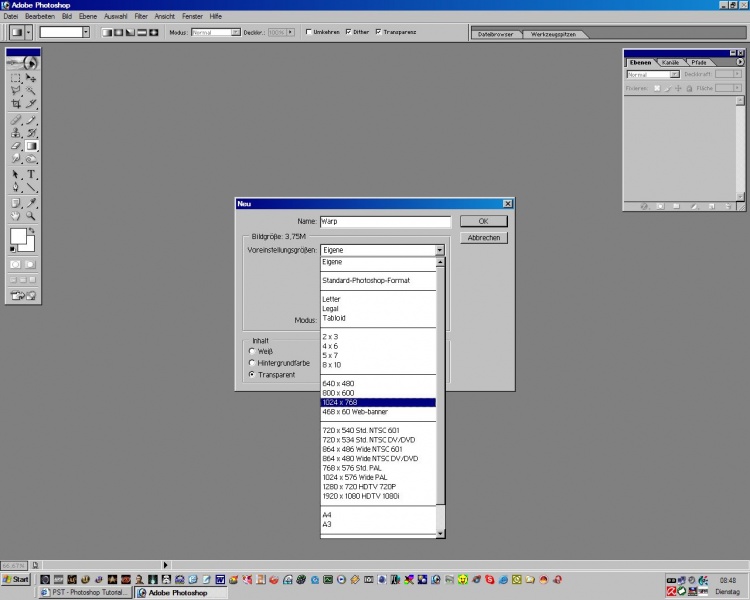Viewport: 750px width, 600px height.
Task: Switch to the Kanäle tab
Action: point(669,62)
